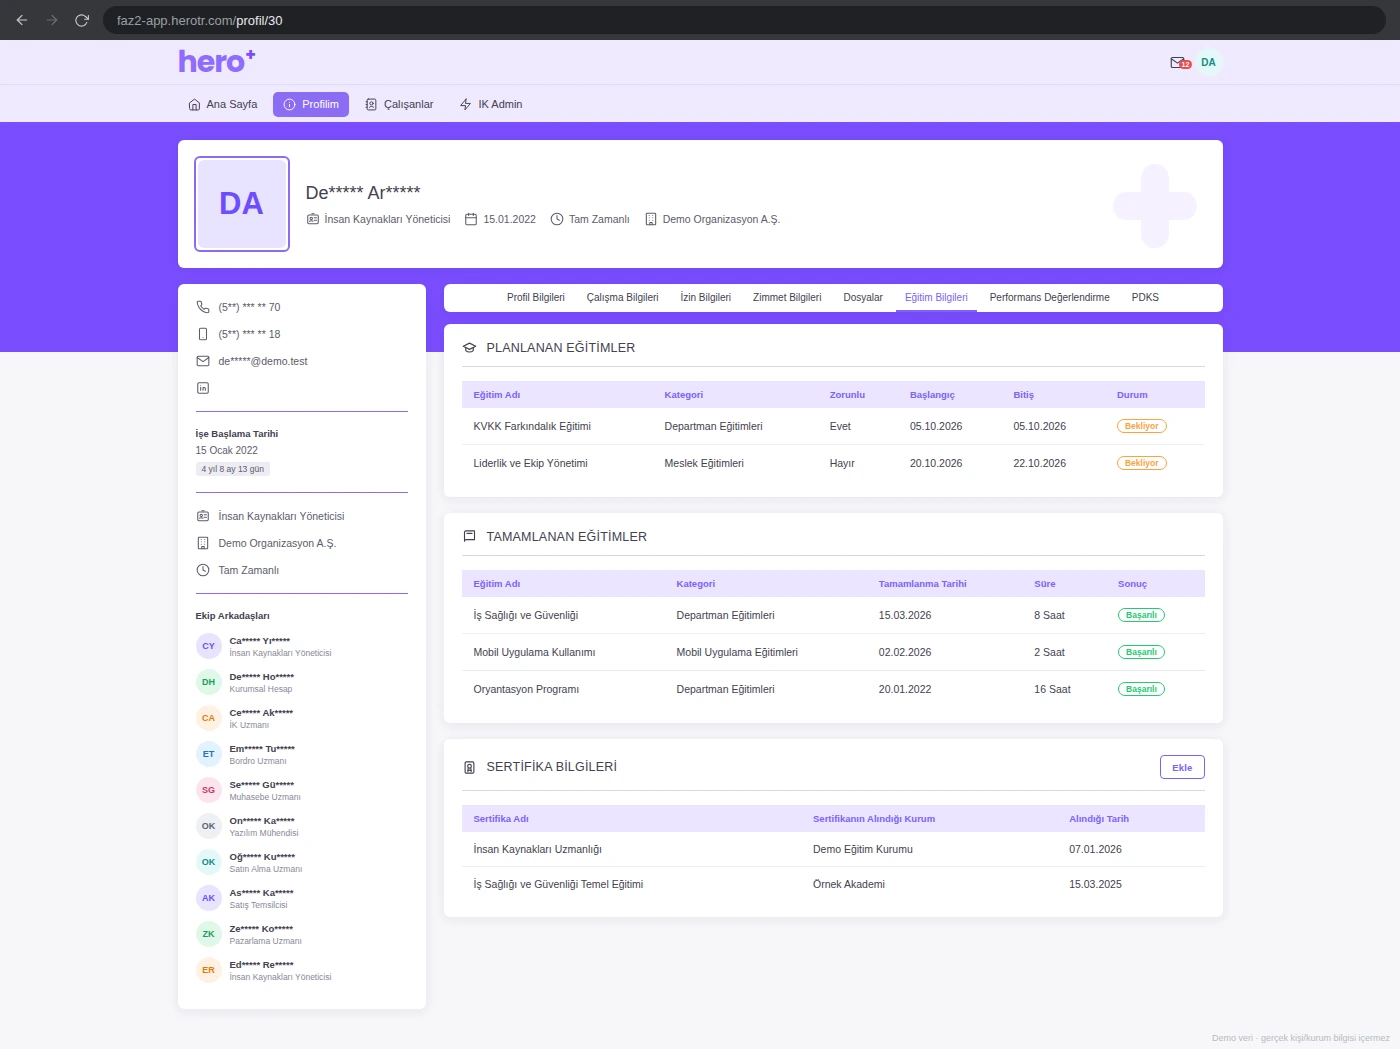The height and width of the screenshot is (1049, 1400).
Task: Click the hero+ logo
Action: point(217,62)
